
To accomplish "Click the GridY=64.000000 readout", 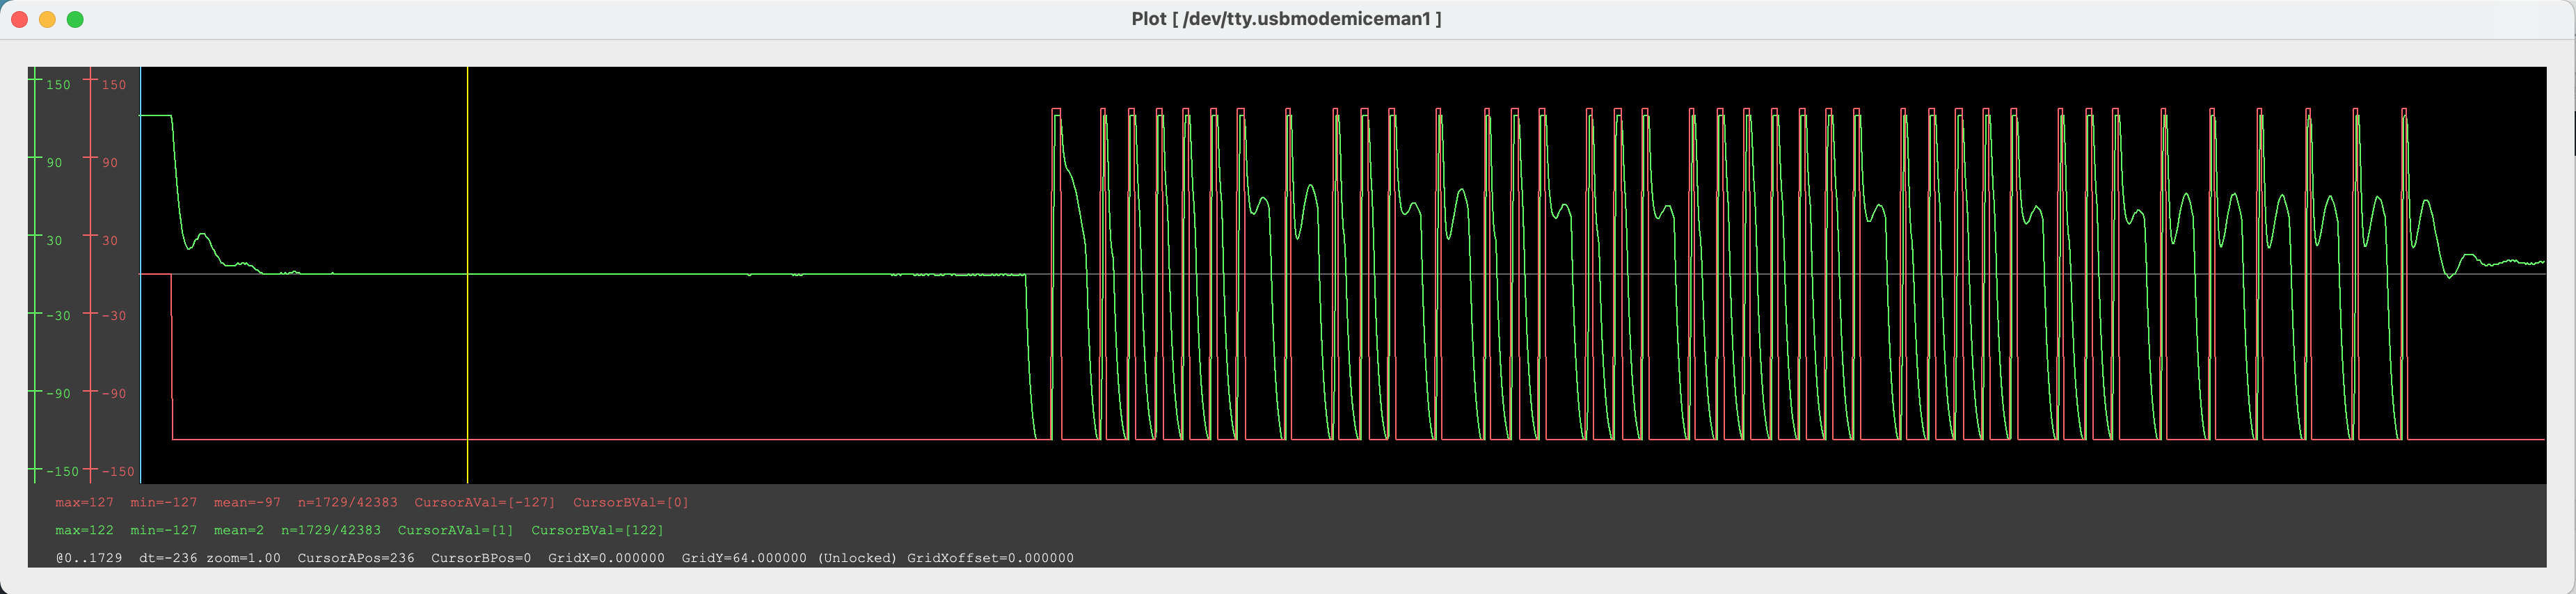I will [744, 559].
